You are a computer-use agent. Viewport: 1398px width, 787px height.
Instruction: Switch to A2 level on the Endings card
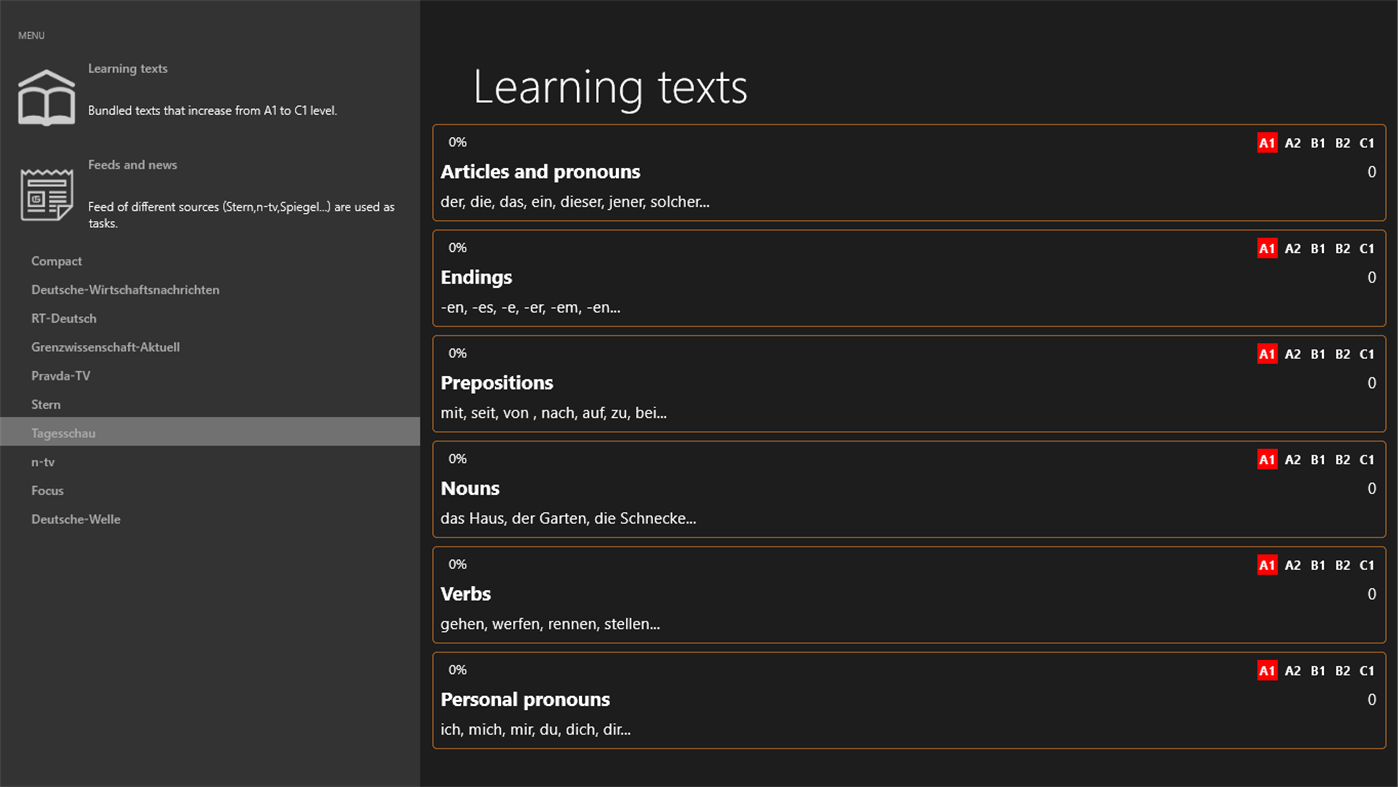coord(1292,247)
